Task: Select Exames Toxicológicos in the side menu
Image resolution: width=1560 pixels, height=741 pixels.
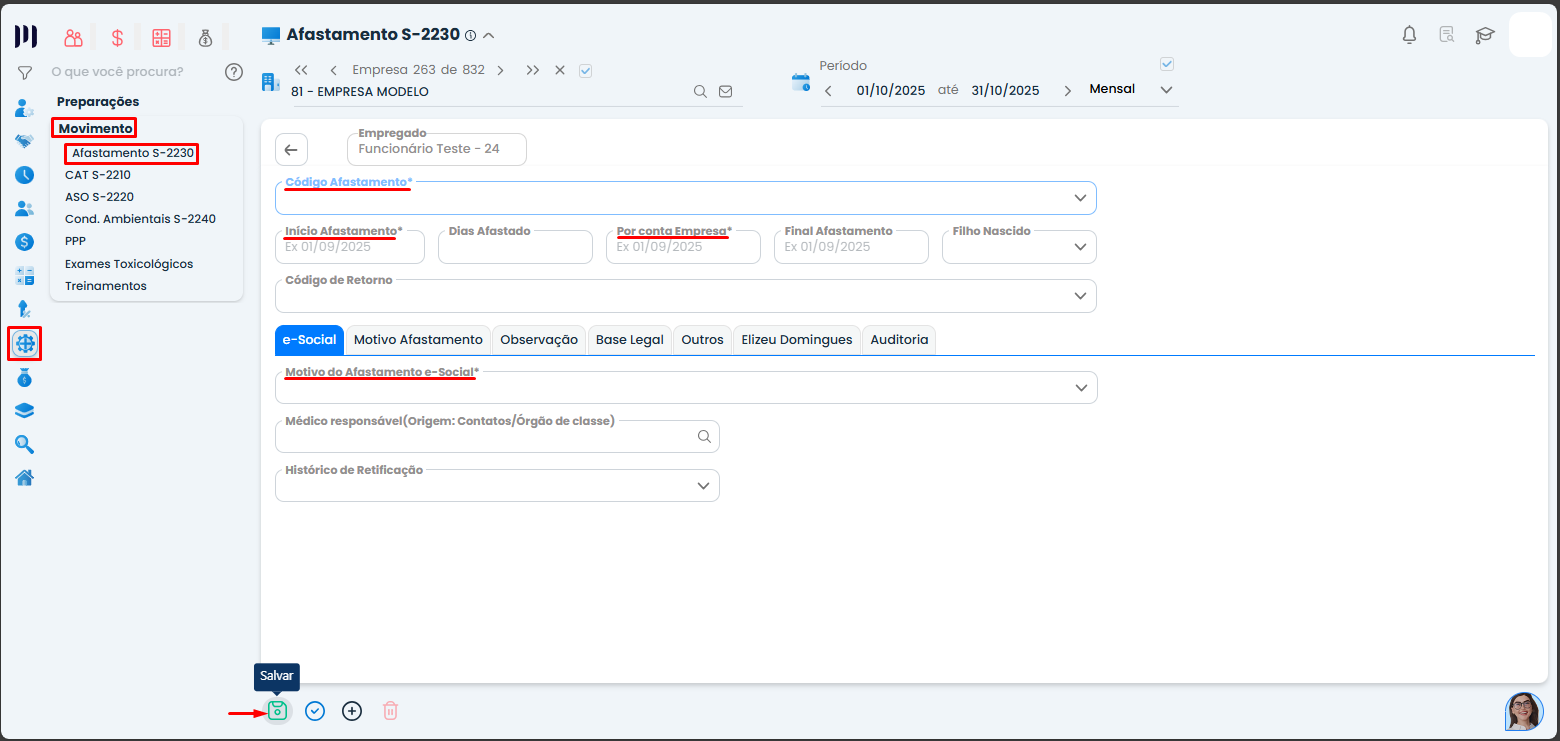Action: pyautogui.click(x=129, y=264)
